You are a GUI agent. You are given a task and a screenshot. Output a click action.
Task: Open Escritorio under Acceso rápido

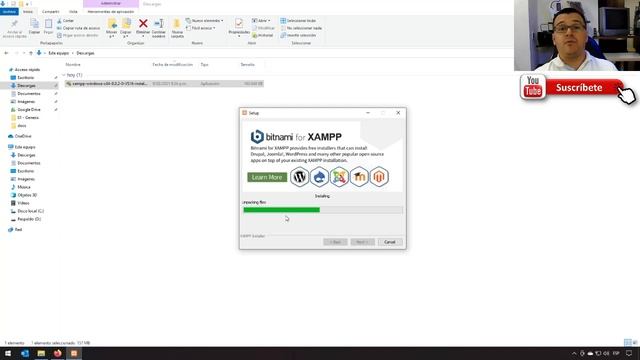tap(25, 78)
